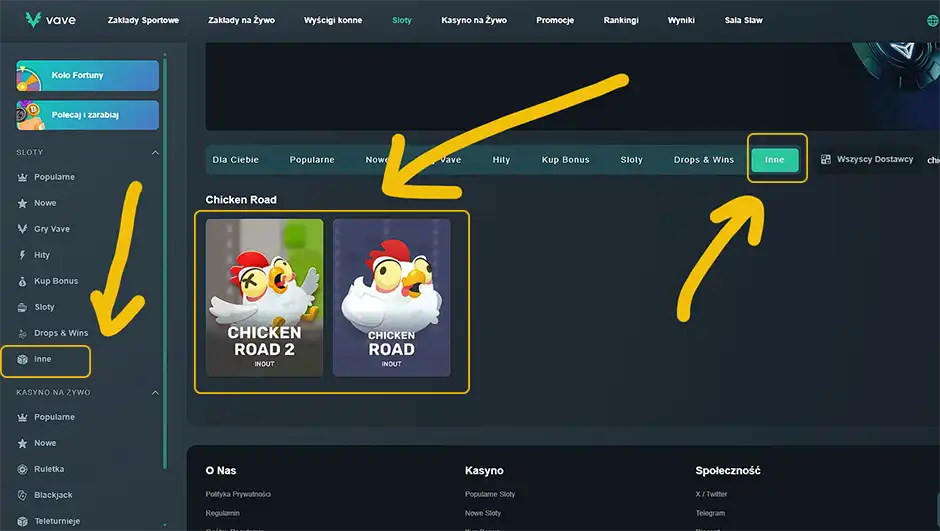Image resolution: width=940 pixels, height=531 pixels.
Task: Click the providers icon beside Wszyscy Dostawcy
Action: [x=825, y=159]
